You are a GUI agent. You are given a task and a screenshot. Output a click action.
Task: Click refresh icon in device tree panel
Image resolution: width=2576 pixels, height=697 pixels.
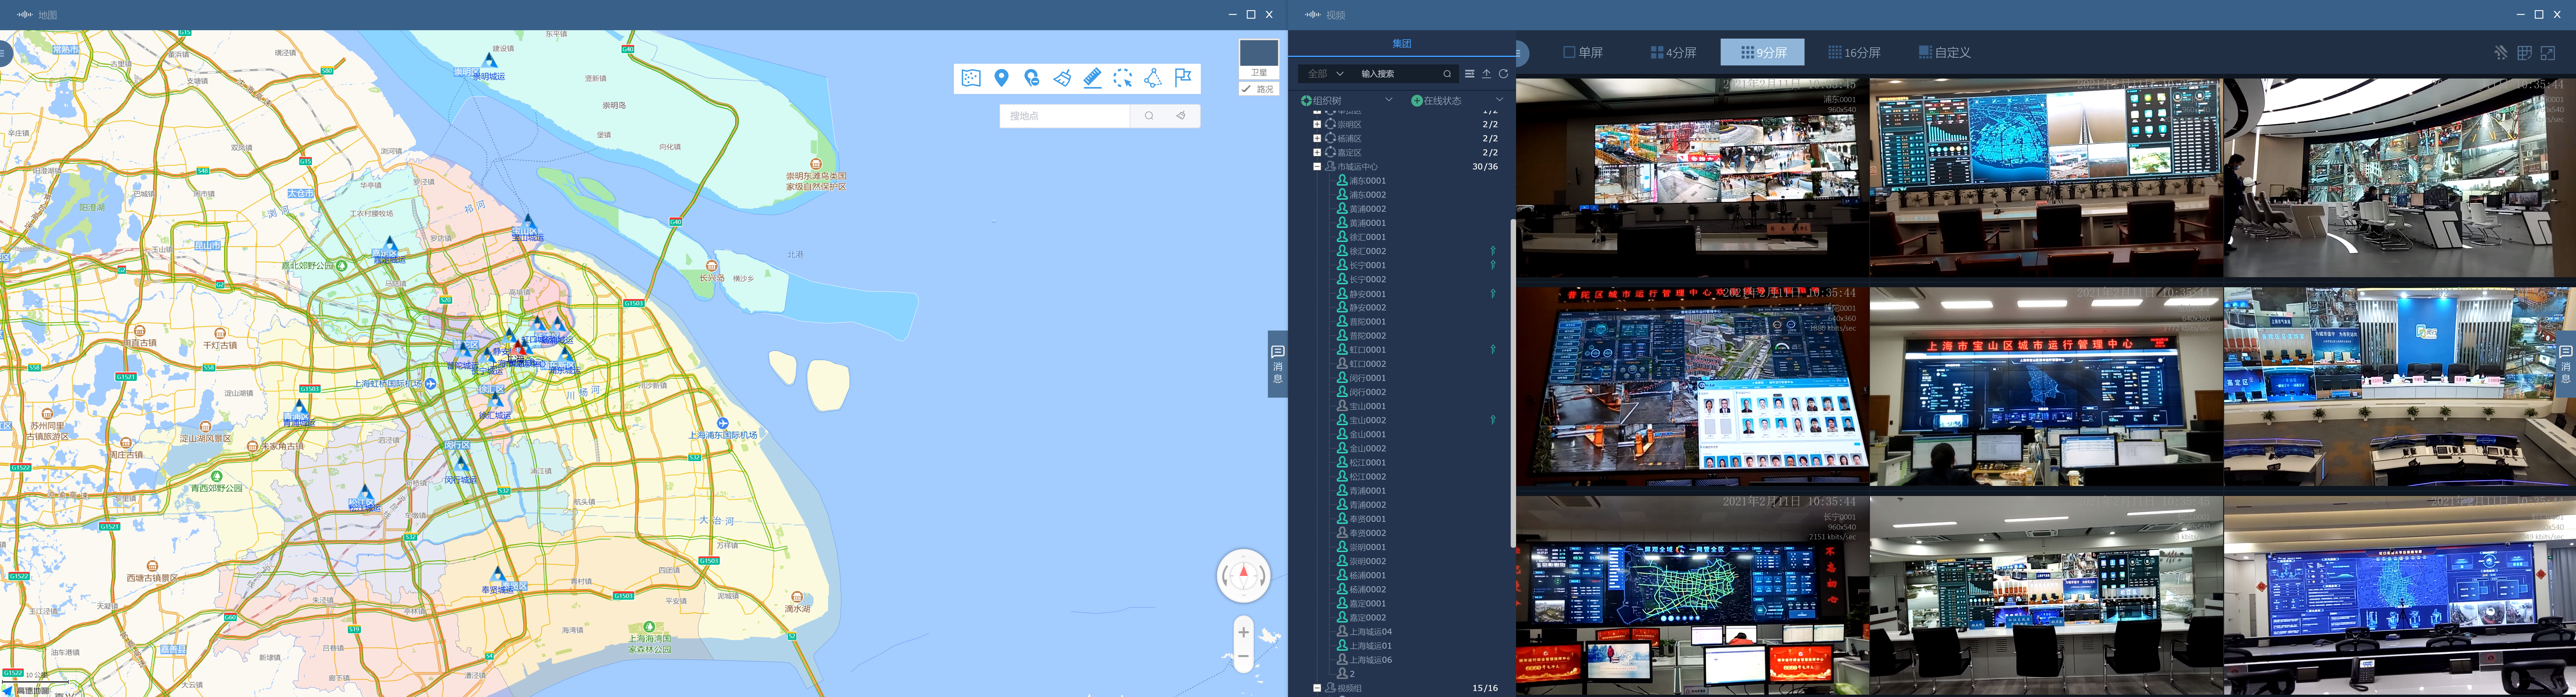[1503, 74]
